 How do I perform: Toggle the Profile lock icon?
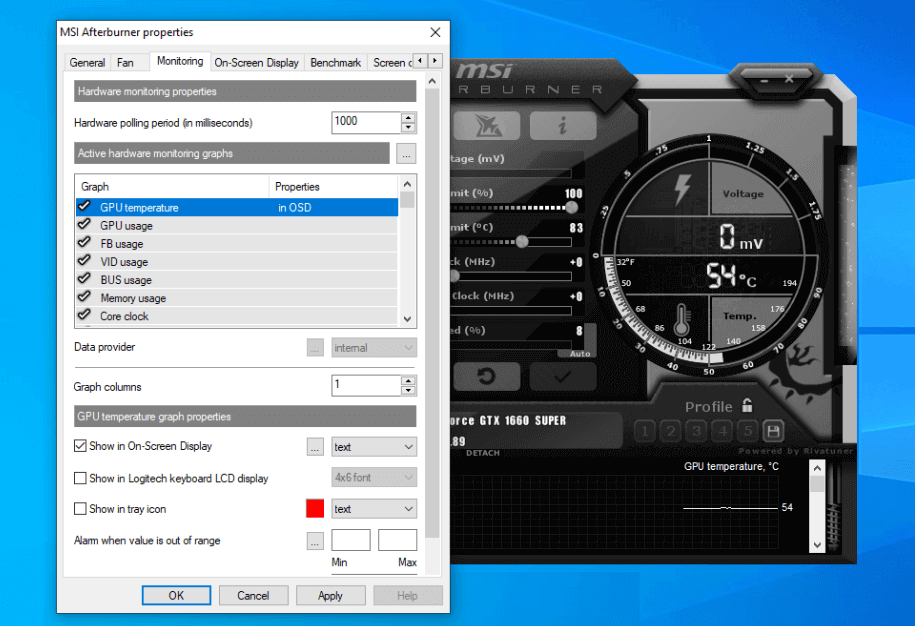(x=747, y=405)
